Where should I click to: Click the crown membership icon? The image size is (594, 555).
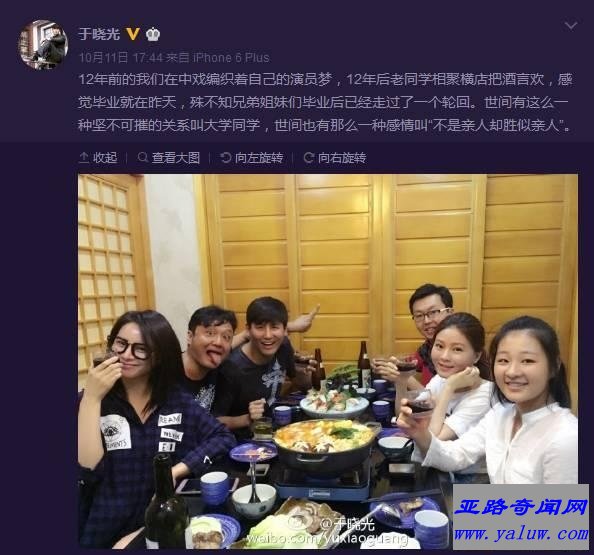(x=153, y=34)
